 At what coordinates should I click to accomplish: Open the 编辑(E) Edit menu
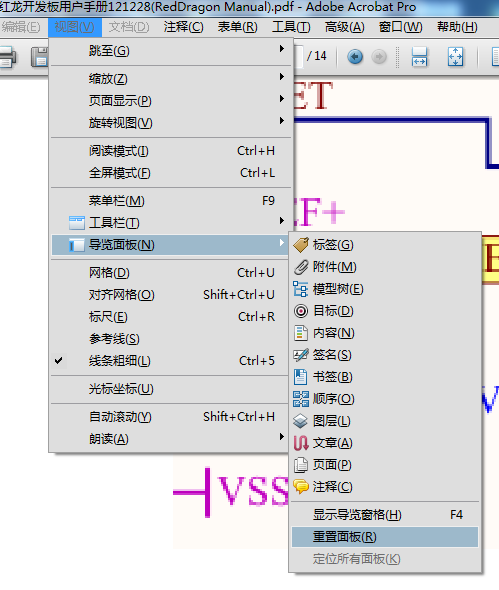[x=21, y=27]
